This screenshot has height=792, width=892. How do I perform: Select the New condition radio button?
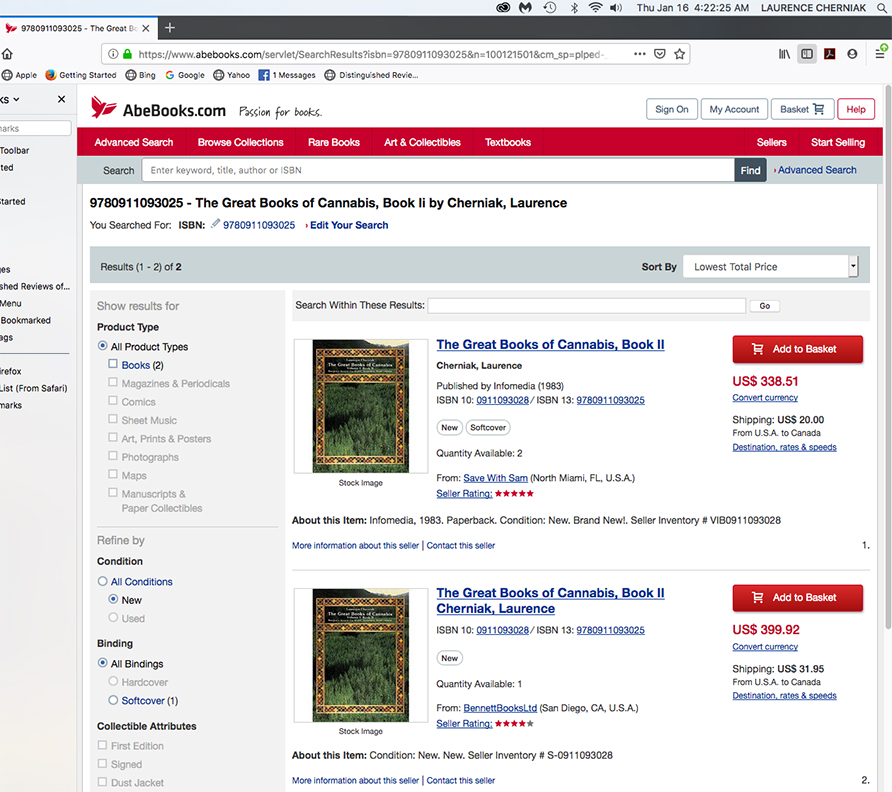tap(113, 599)
